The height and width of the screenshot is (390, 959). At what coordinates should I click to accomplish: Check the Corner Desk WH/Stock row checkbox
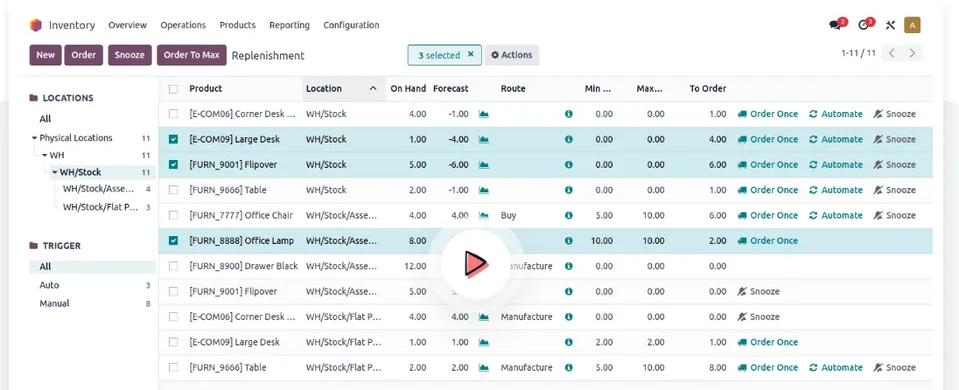[x=173, y=114]
